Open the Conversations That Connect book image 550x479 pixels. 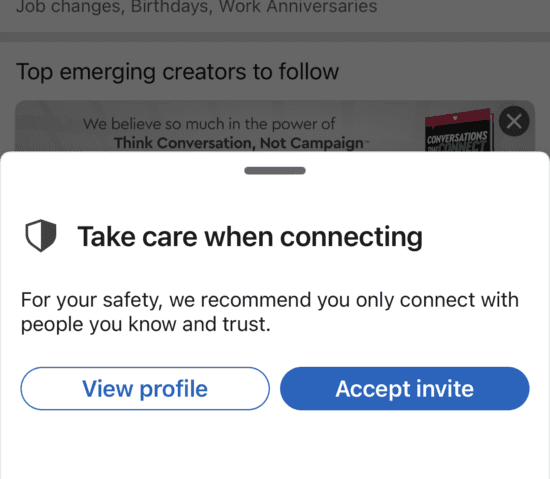coord(459,131)
